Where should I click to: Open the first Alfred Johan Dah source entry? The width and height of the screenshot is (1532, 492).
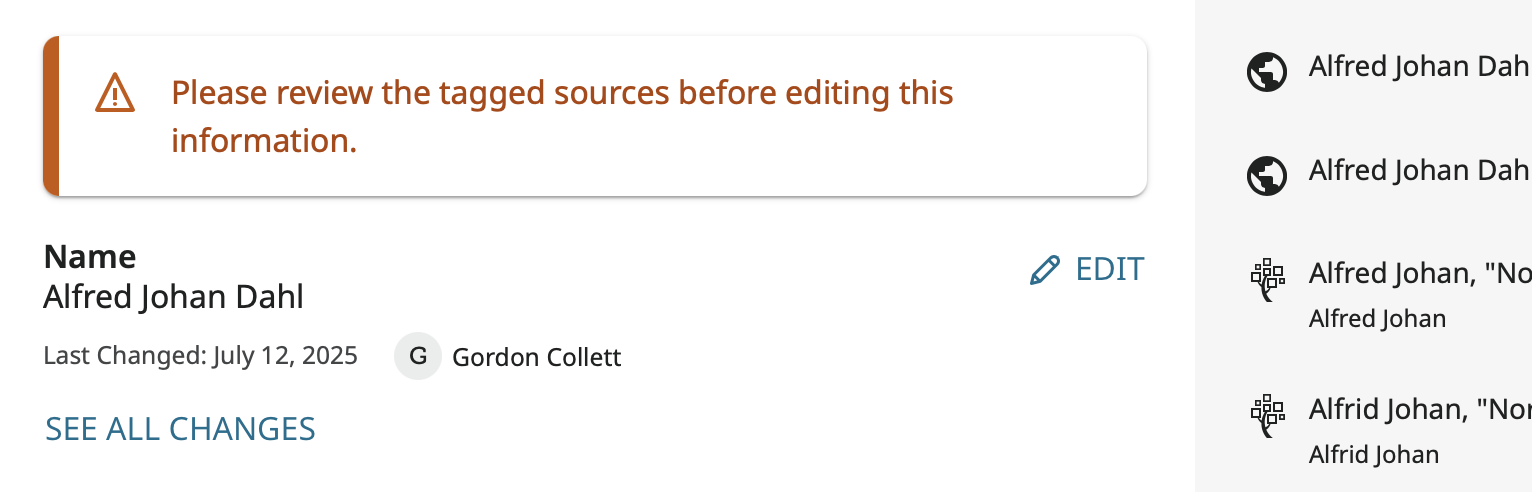tap(1418, 67)
